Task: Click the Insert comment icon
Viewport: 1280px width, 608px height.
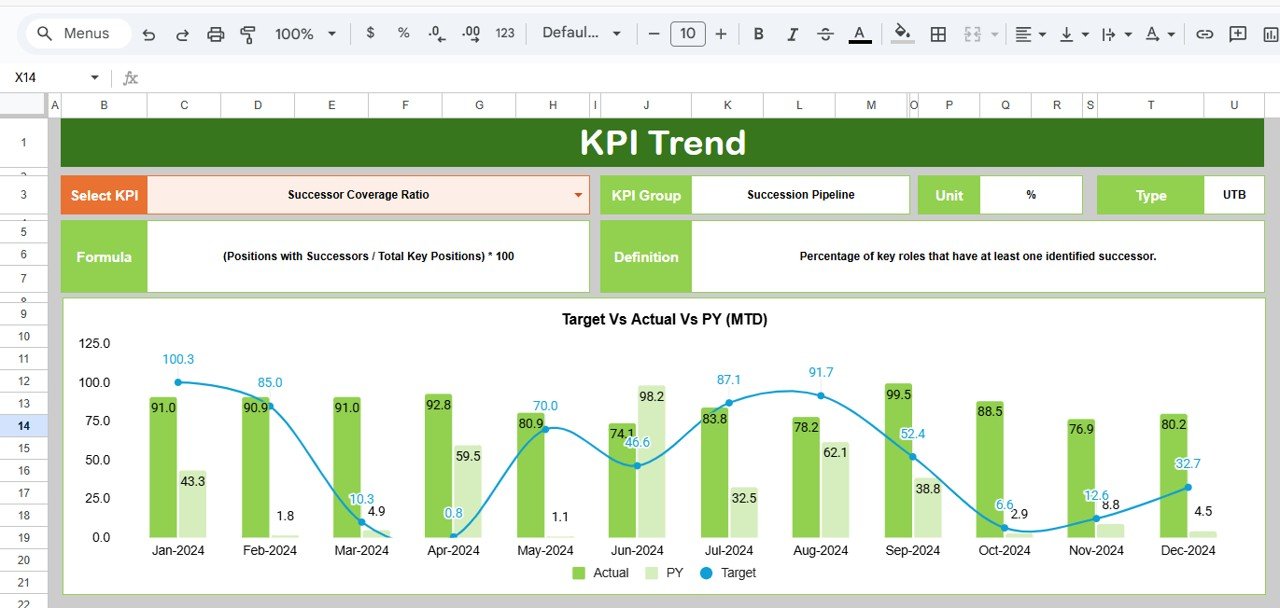Action: pyautogui.click(x=1236, y=33)
